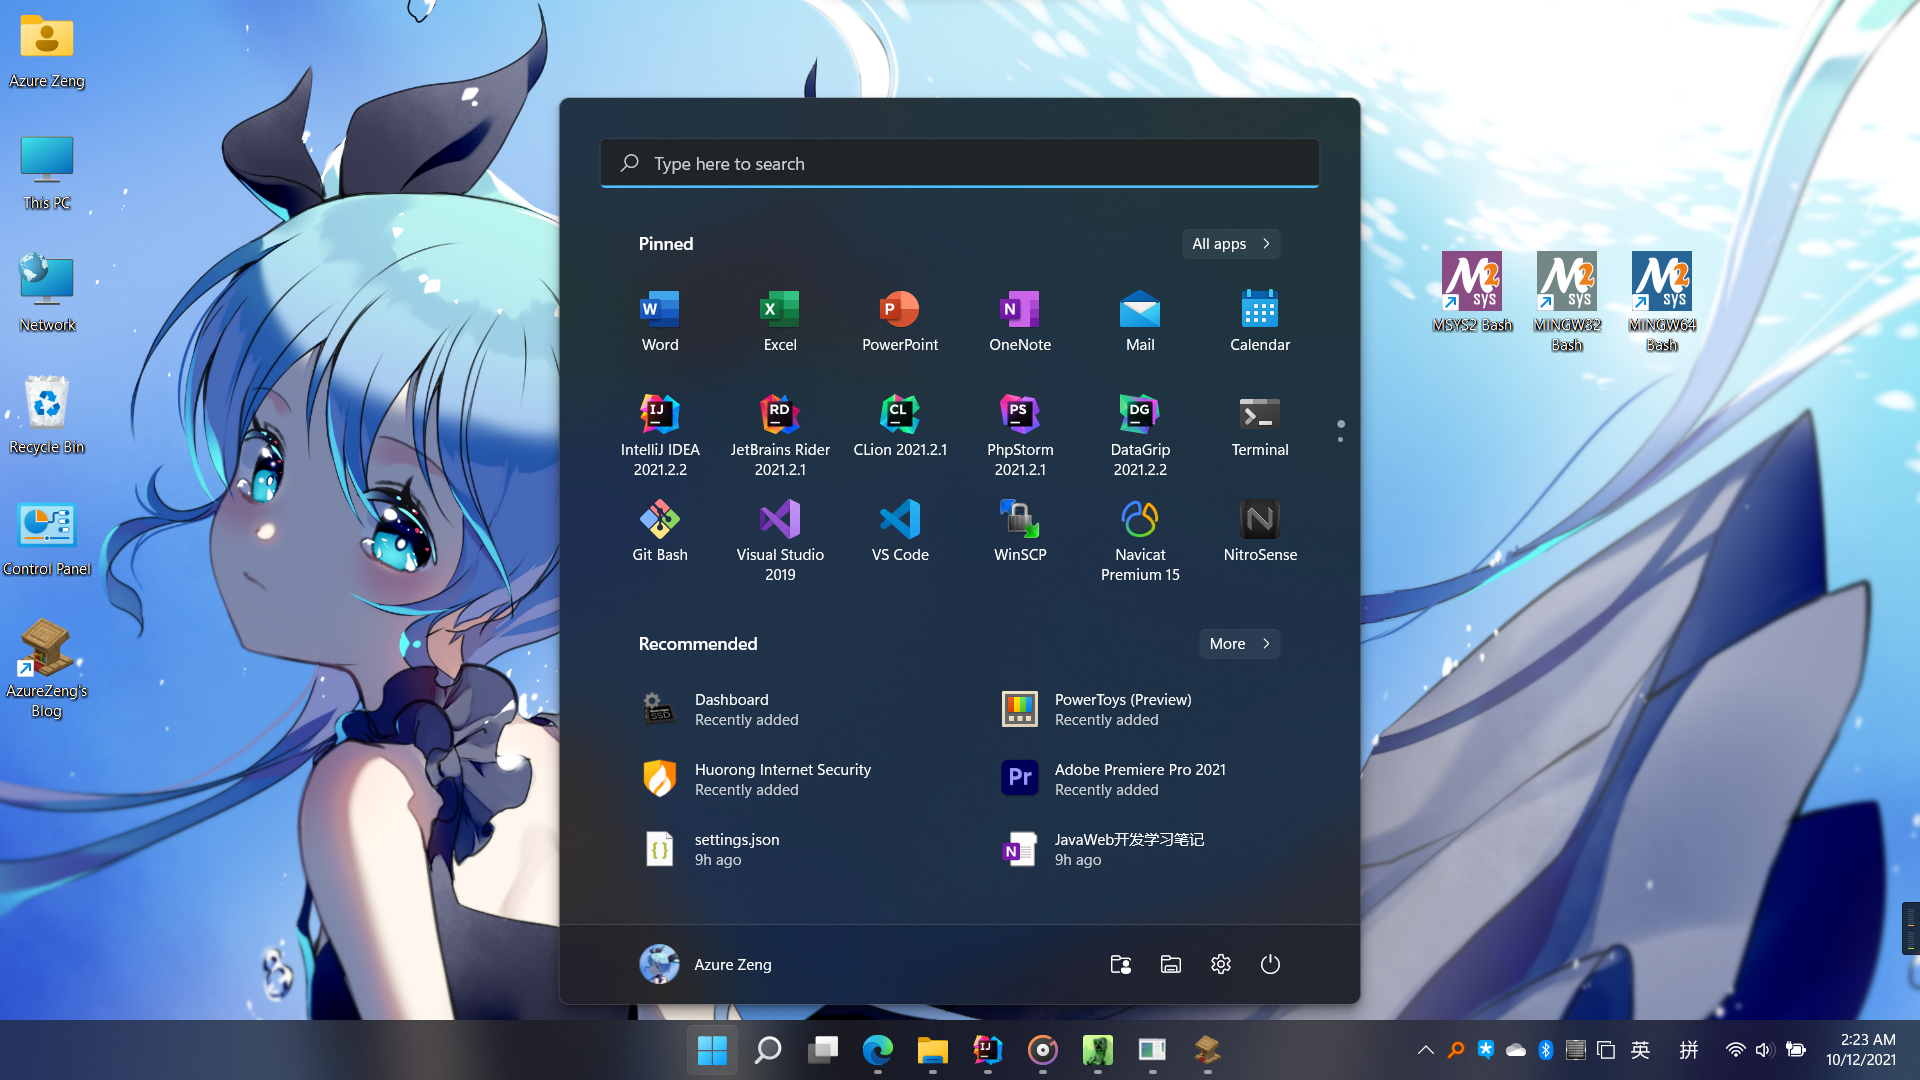Open Navicat Premium 15
This screenshot has width=1920, height=1080.
tap(1139, 530)
